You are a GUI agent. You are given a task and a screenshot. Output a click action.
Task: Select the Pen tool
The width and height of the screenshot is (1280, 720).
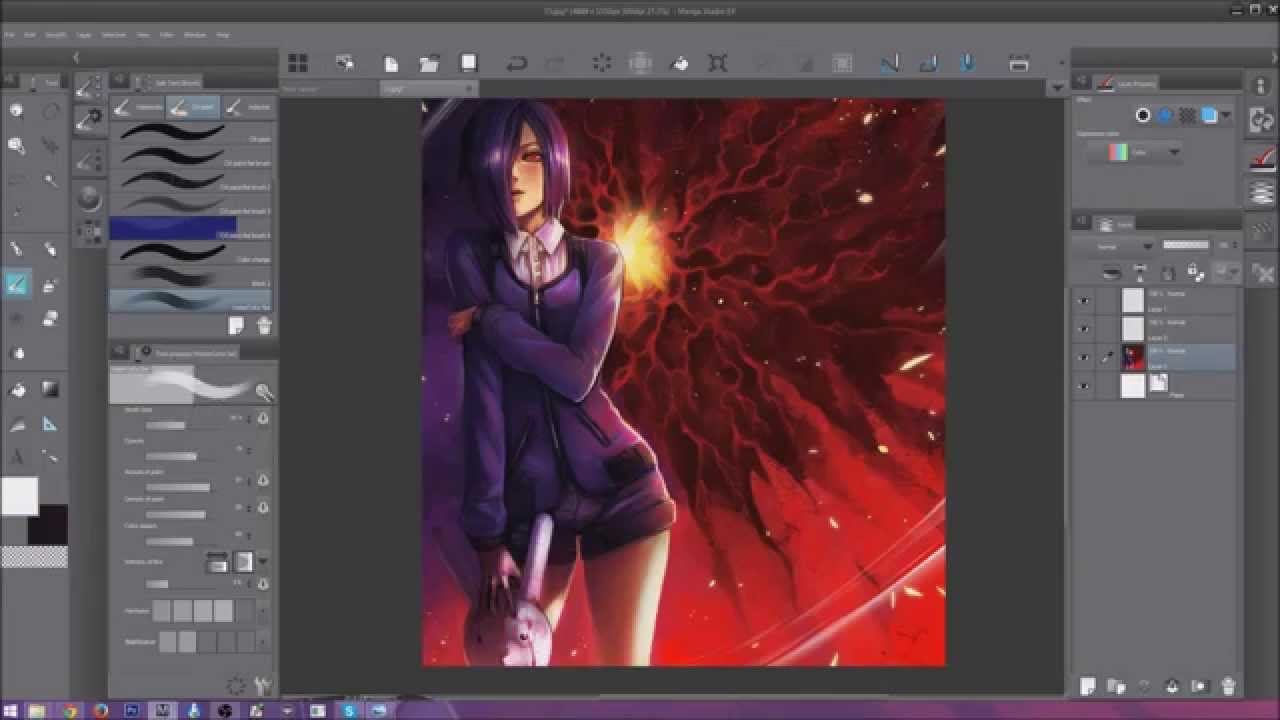point(17,249)
